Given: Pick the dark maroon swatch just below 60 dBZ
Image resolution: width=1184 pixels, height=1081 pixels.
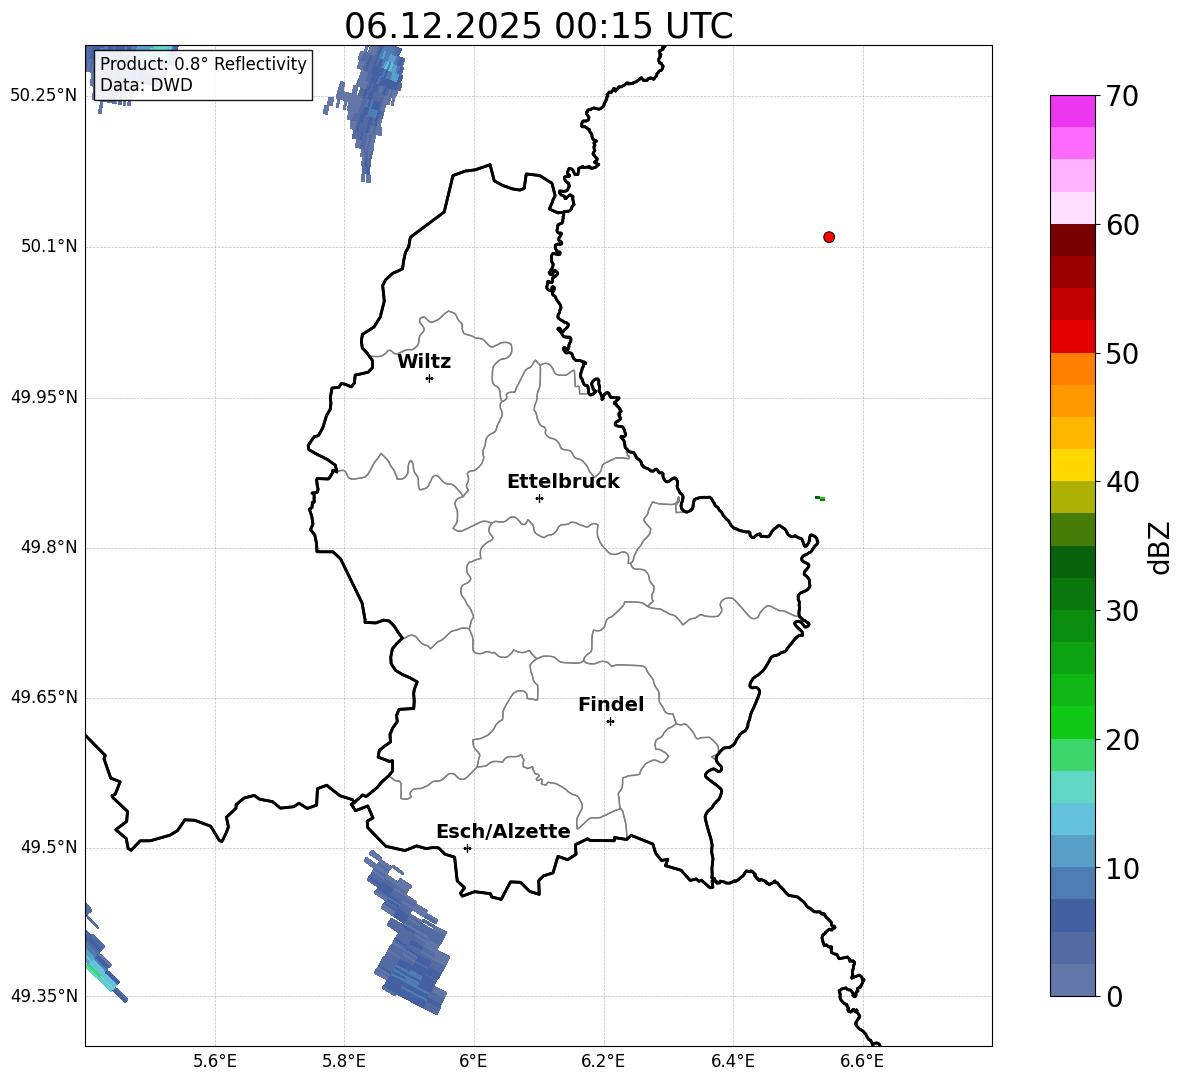Looking at the screenshot, I should tap(1073, 240).
